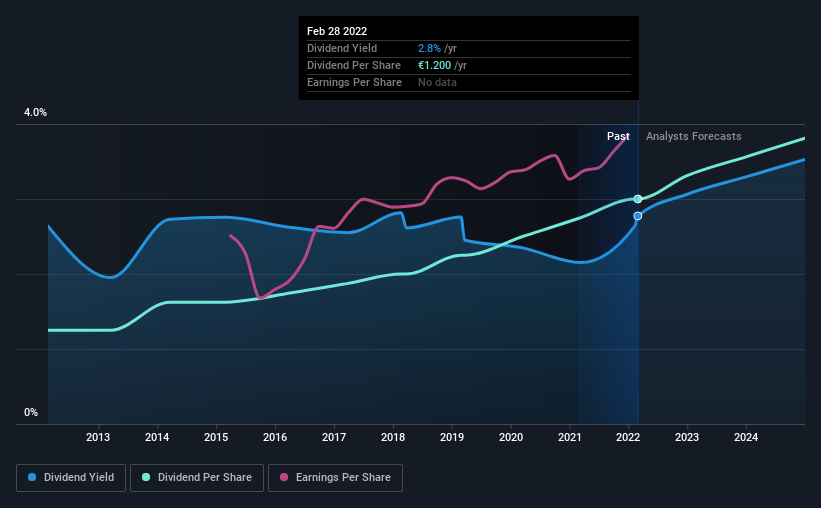Click the Analysts Forecasts label
Screen dimensions: 821x508
[x=693, y=136]
